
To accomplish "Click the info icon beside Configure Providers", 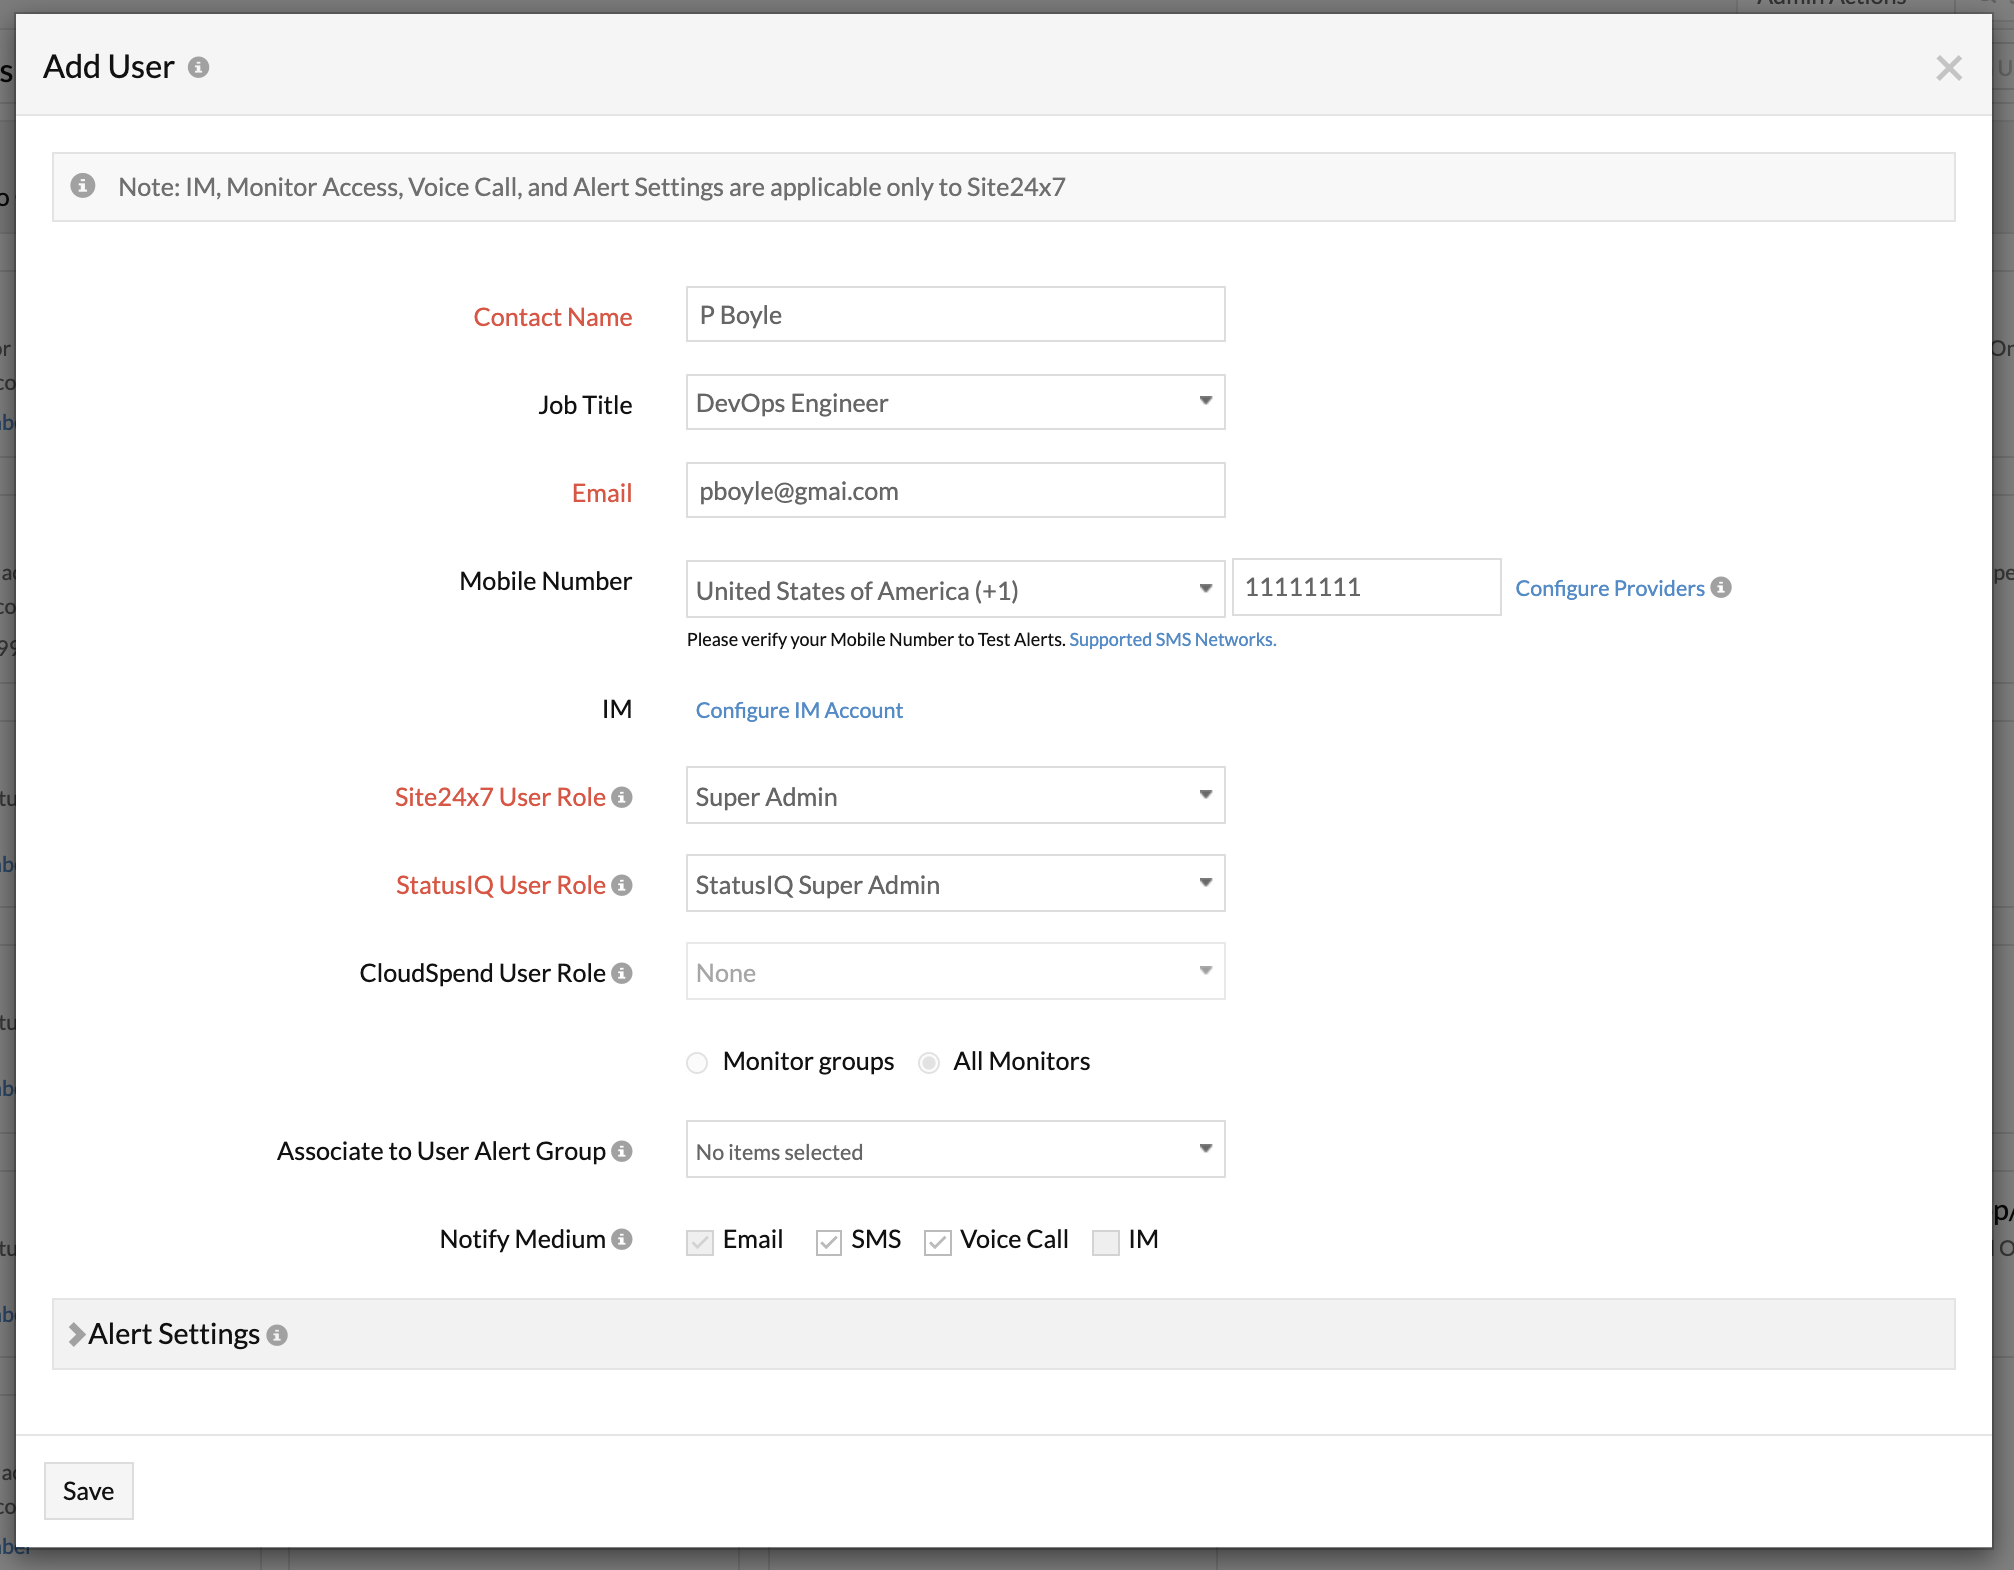I will tap(1722, 588).
